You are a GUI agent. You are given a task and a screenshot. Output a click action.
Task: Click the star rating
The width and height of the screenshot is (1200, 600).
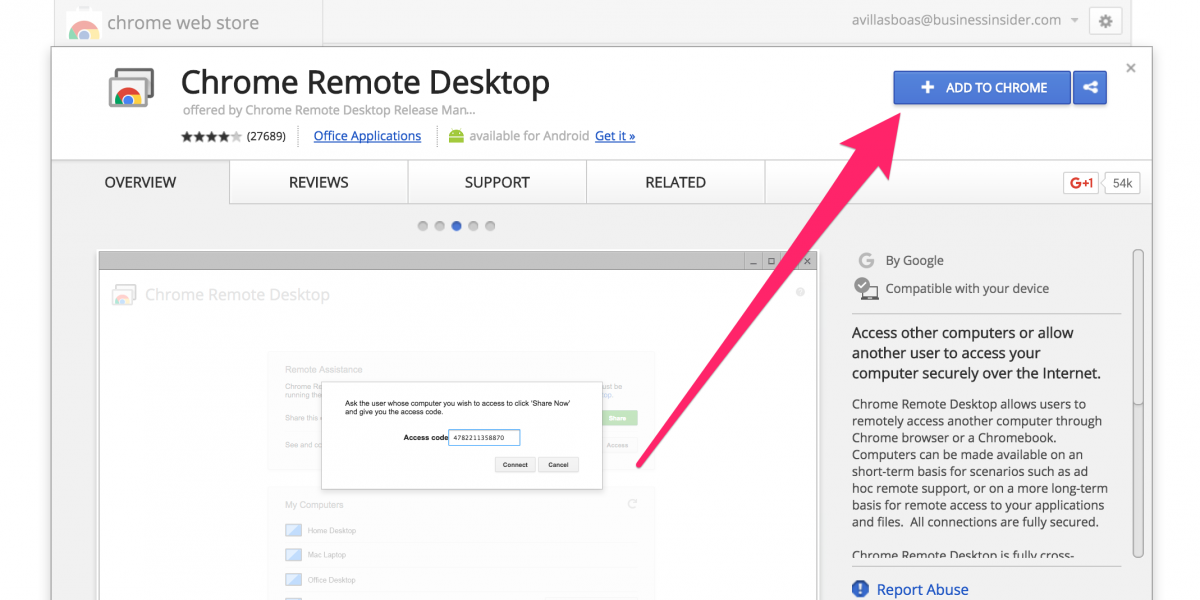point(211,136)
